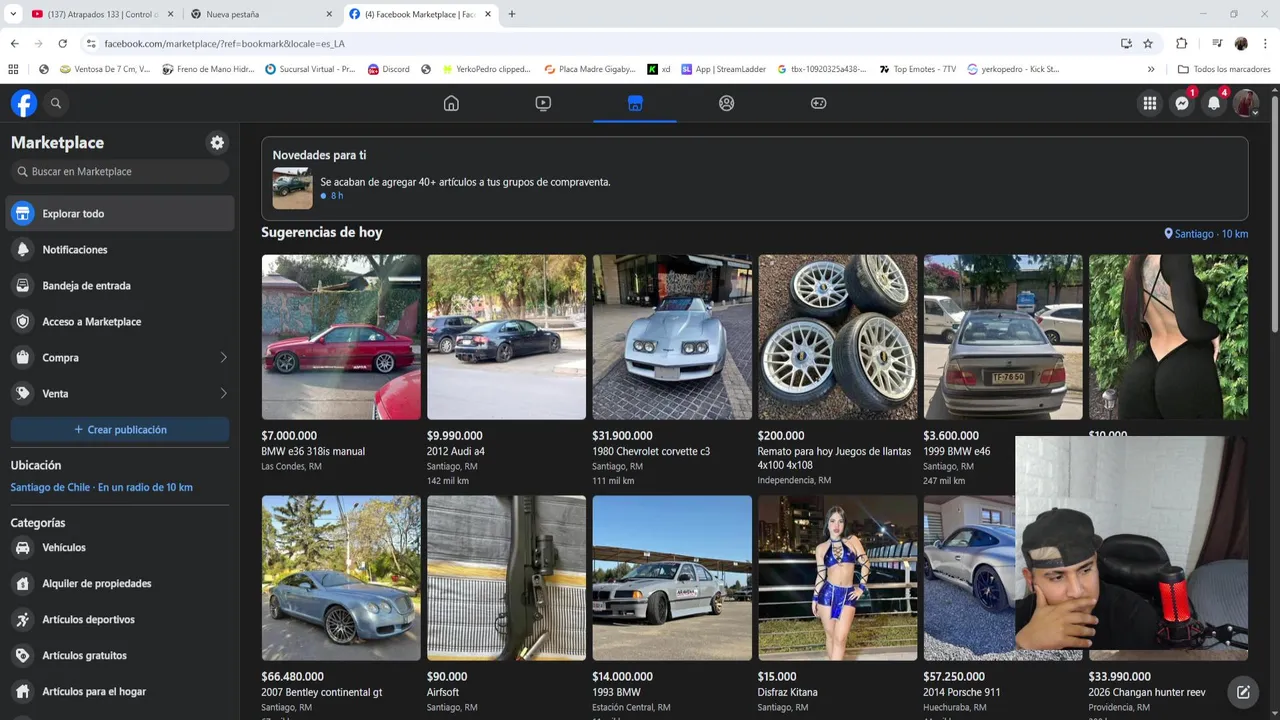
Task: Expand hidden bookmarks chevron
Action: 1151,69
